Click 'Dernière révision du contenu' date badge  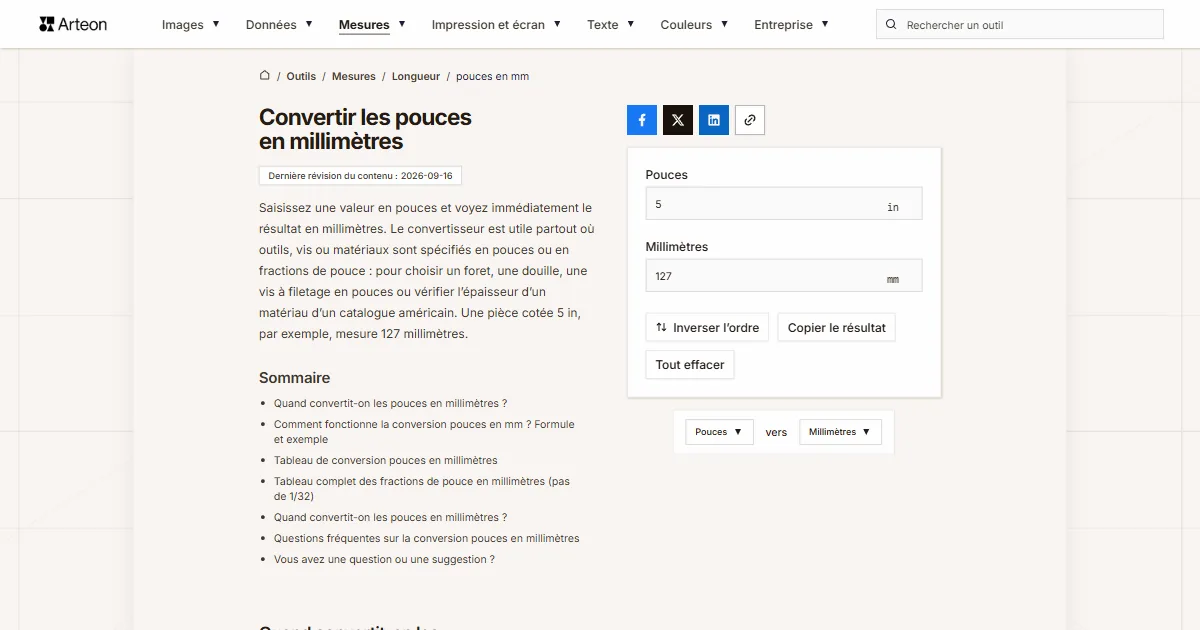(360, 176)
